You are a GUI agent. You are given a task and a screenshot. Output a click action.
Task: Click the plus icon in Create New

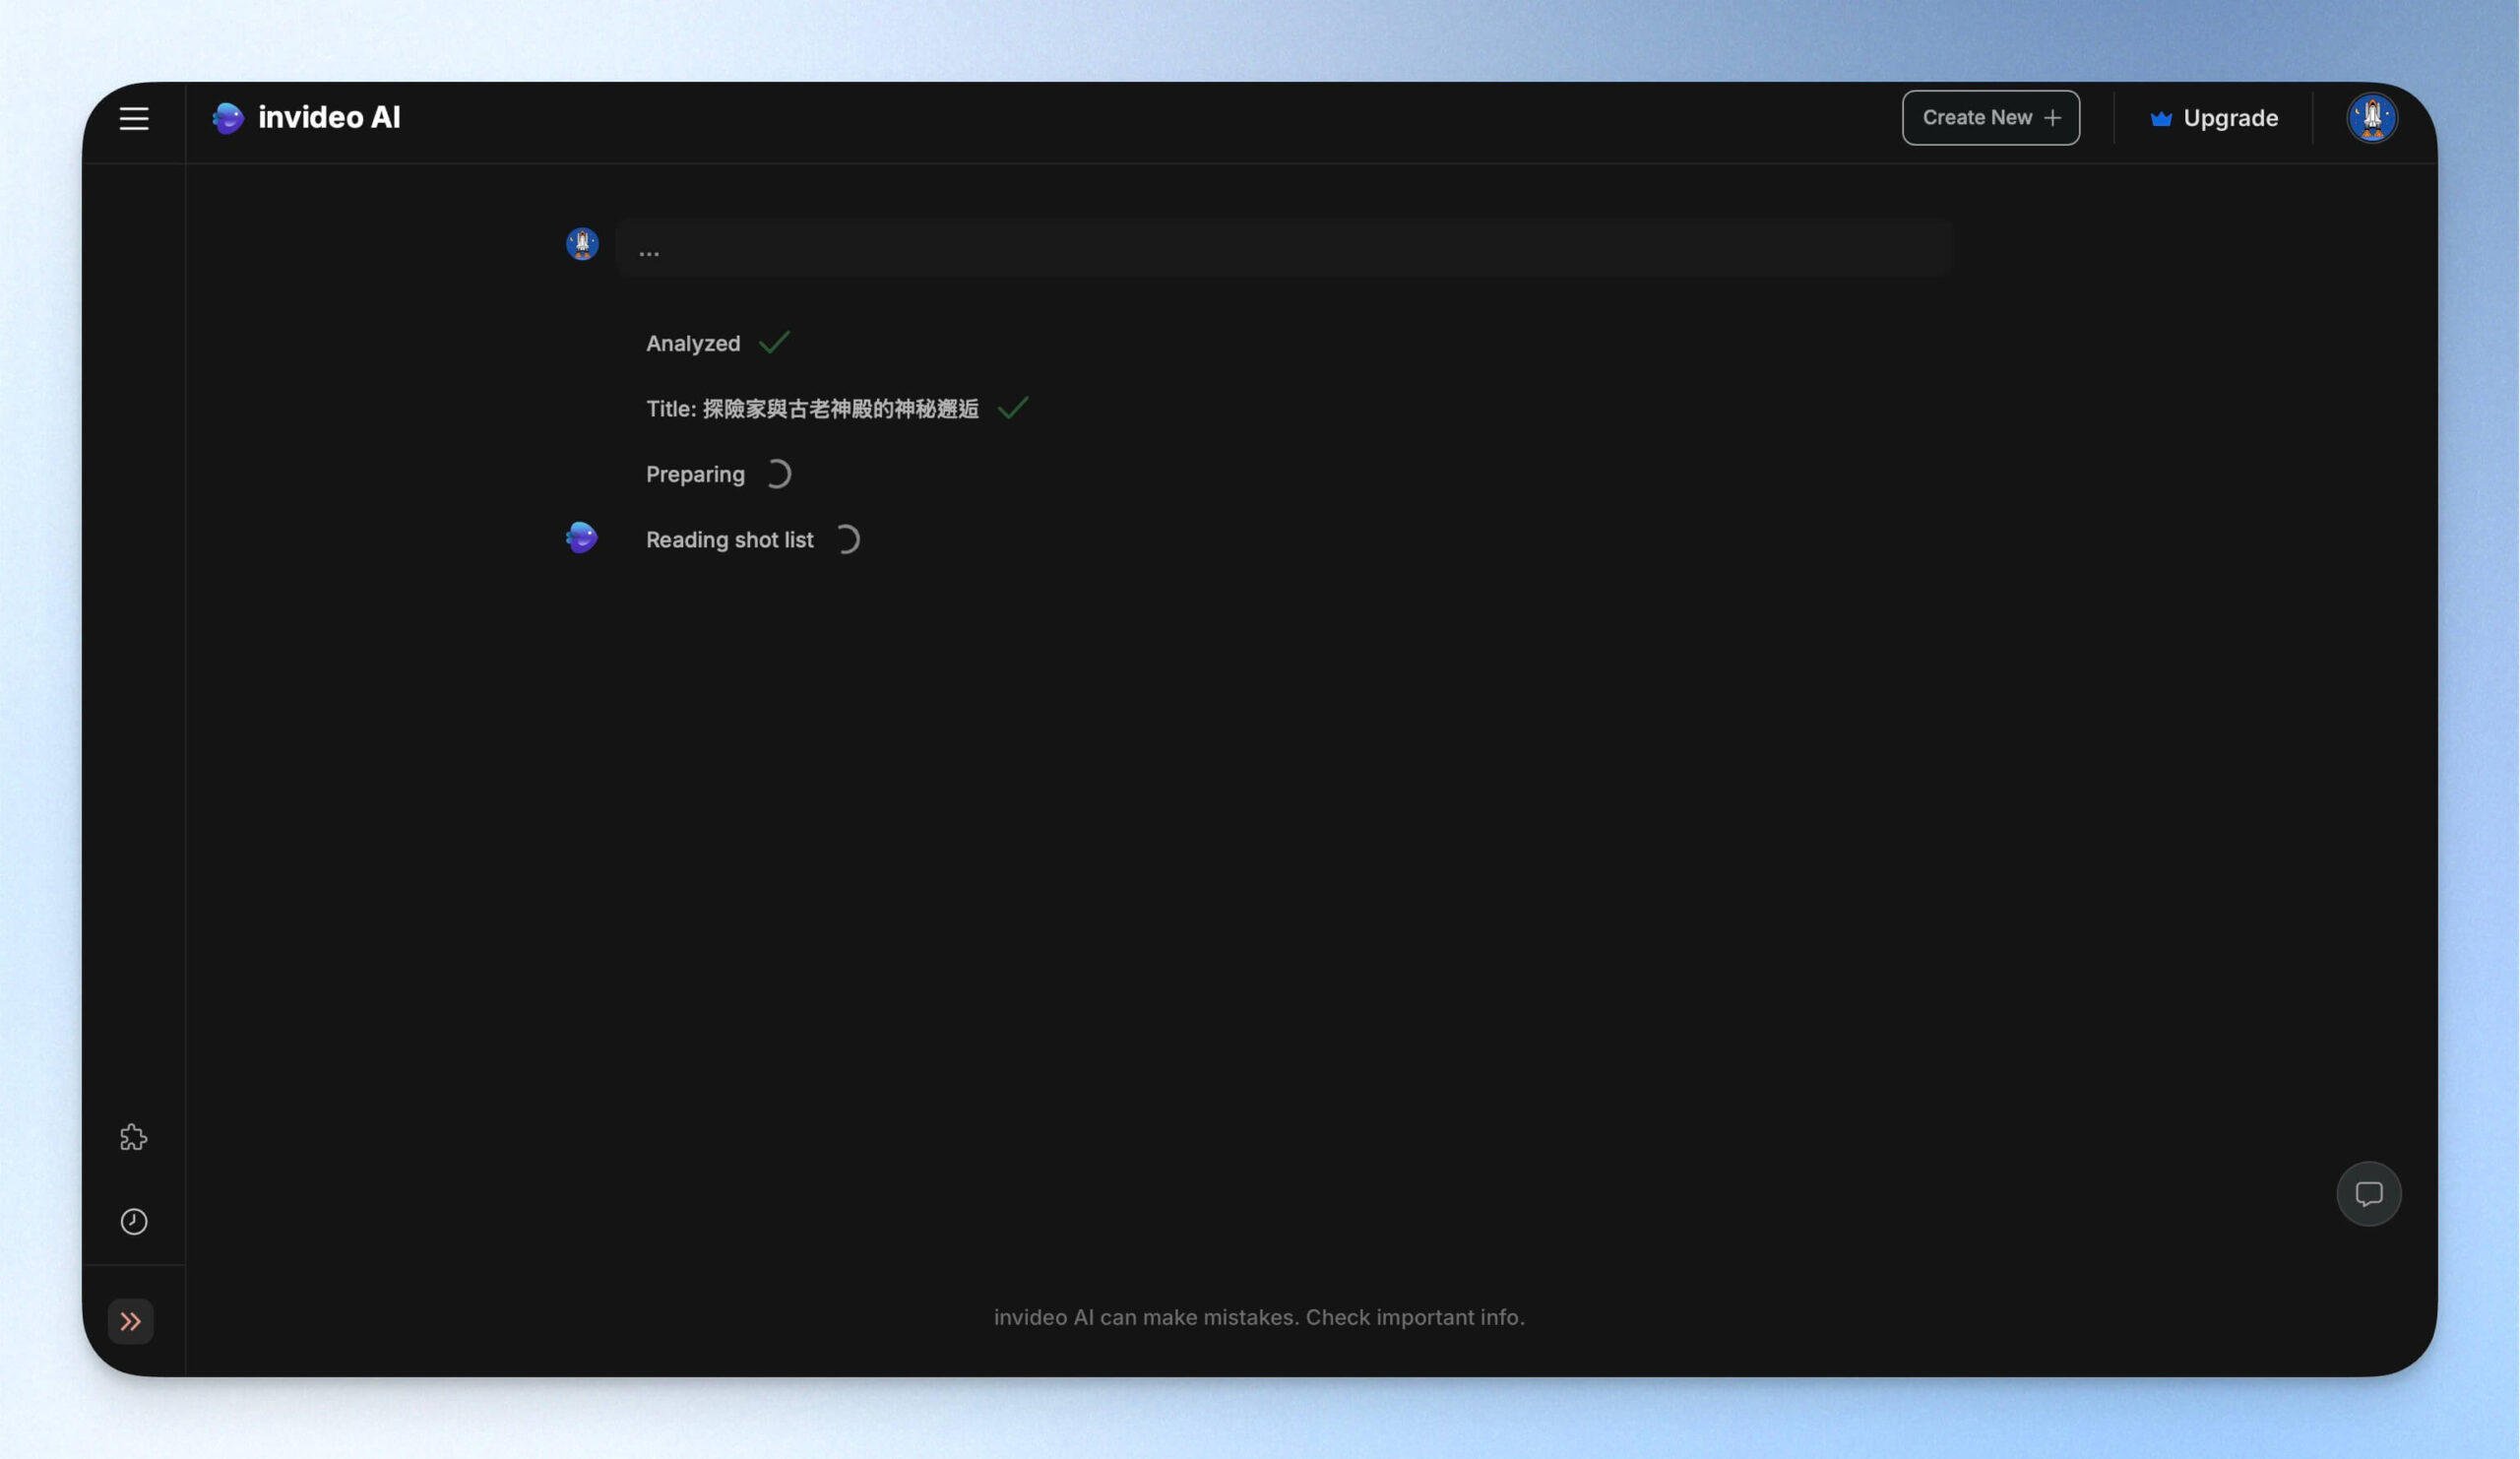pyautogui.click(x=2053, y=118)
